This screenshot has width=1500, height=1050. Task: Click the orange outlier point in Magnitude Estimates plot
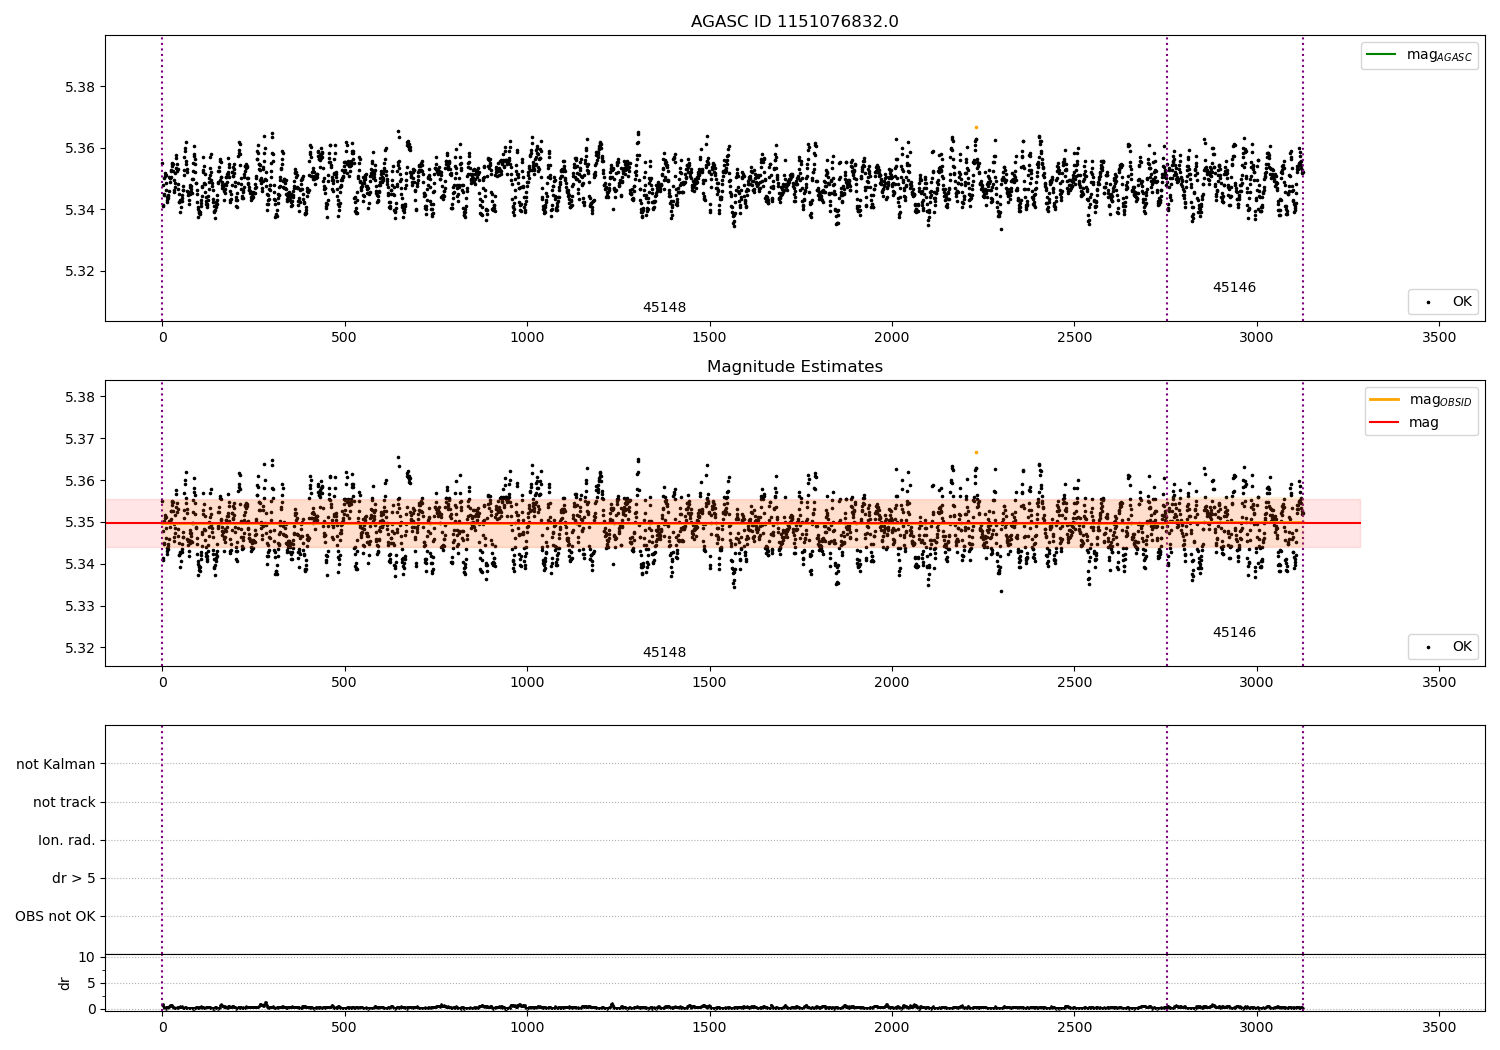(x=976, y=452)
